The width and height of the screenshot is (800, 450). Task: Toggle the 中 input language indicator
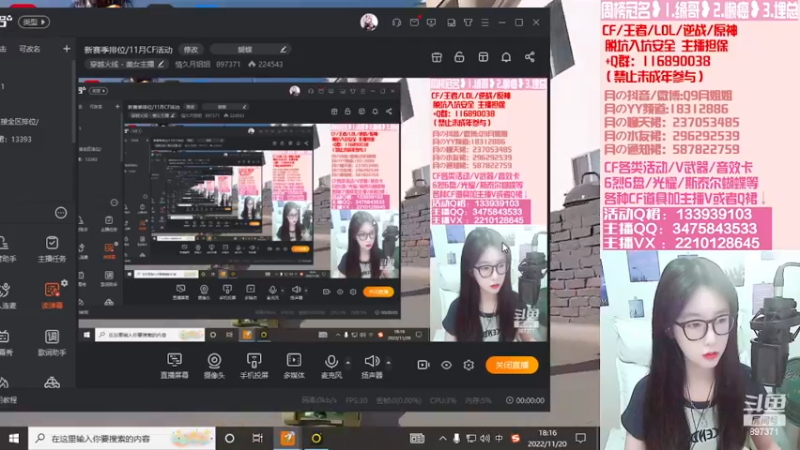pos(499,438)
